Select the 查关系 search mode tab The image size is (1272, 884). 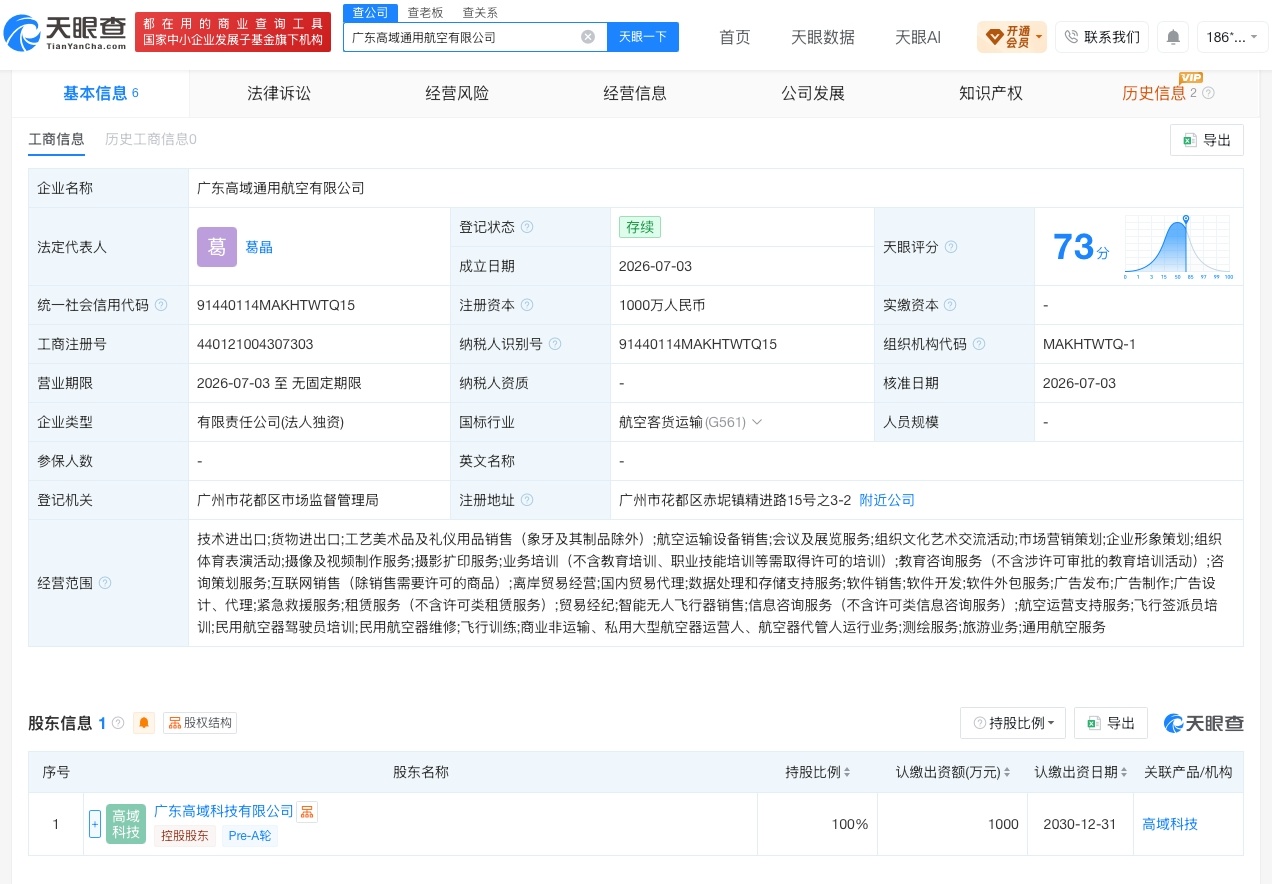(x=480, y=12)
